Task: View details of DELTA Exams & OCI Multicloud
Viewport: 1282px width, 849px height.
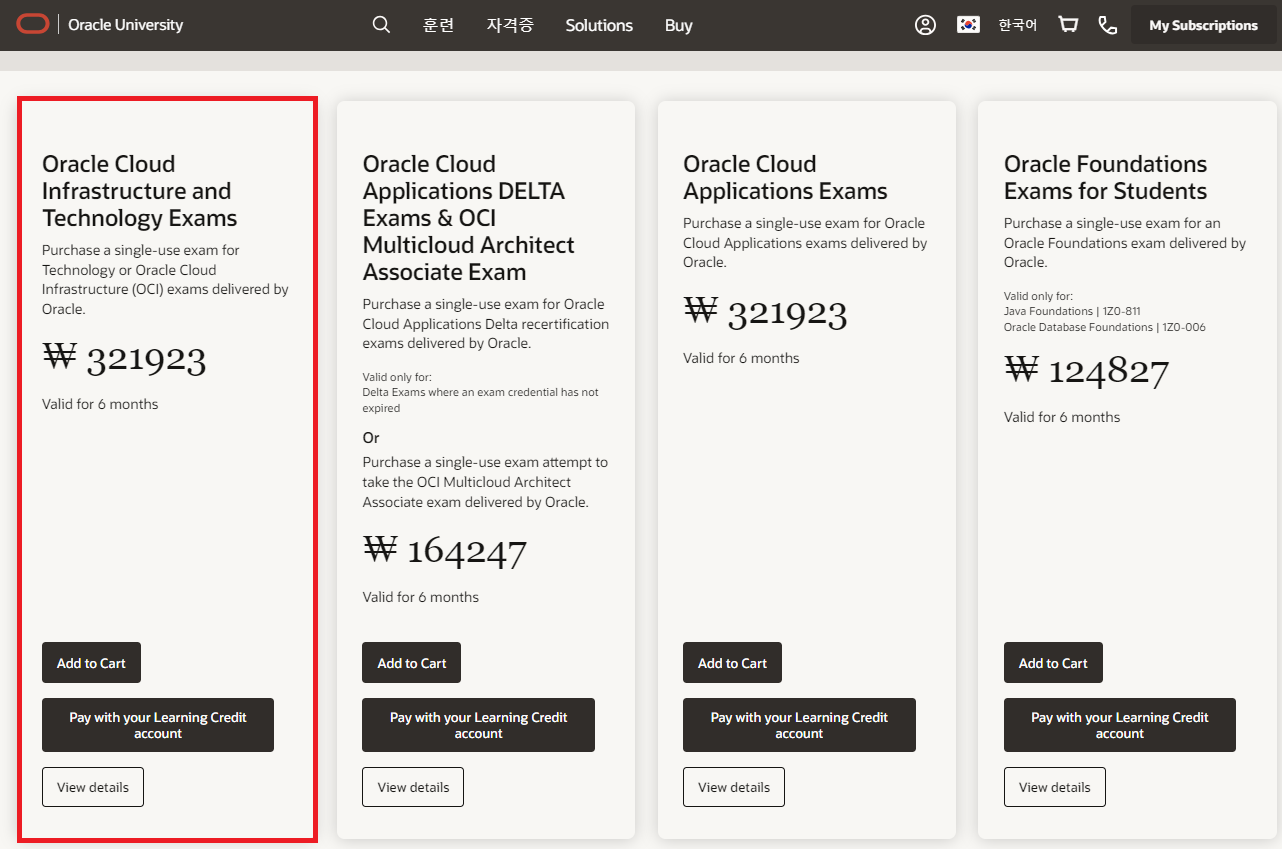Action: point(413,787)
